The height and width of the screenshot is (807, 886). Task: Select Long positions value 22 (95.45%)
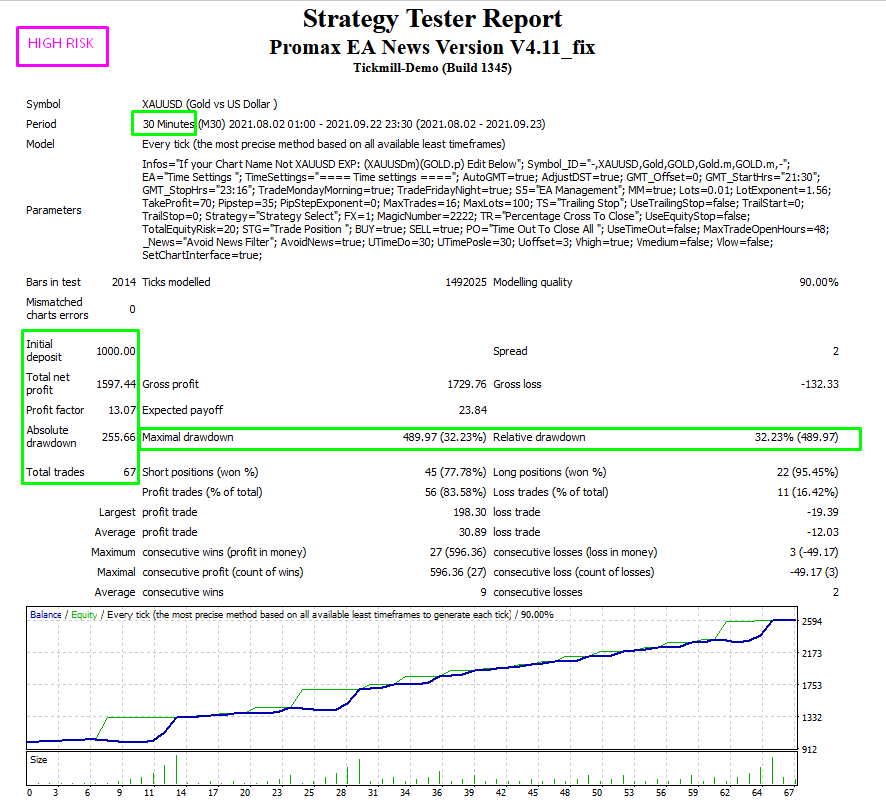(807, 472)
